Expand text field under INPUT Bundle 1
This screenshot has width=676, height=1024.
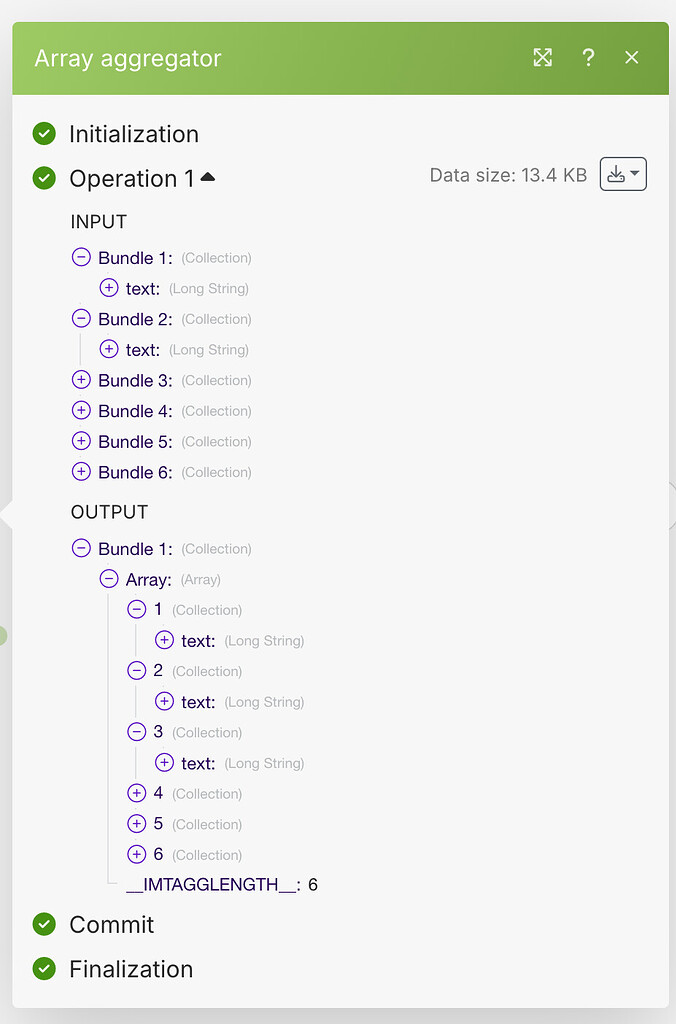click(x=109, y=288)
